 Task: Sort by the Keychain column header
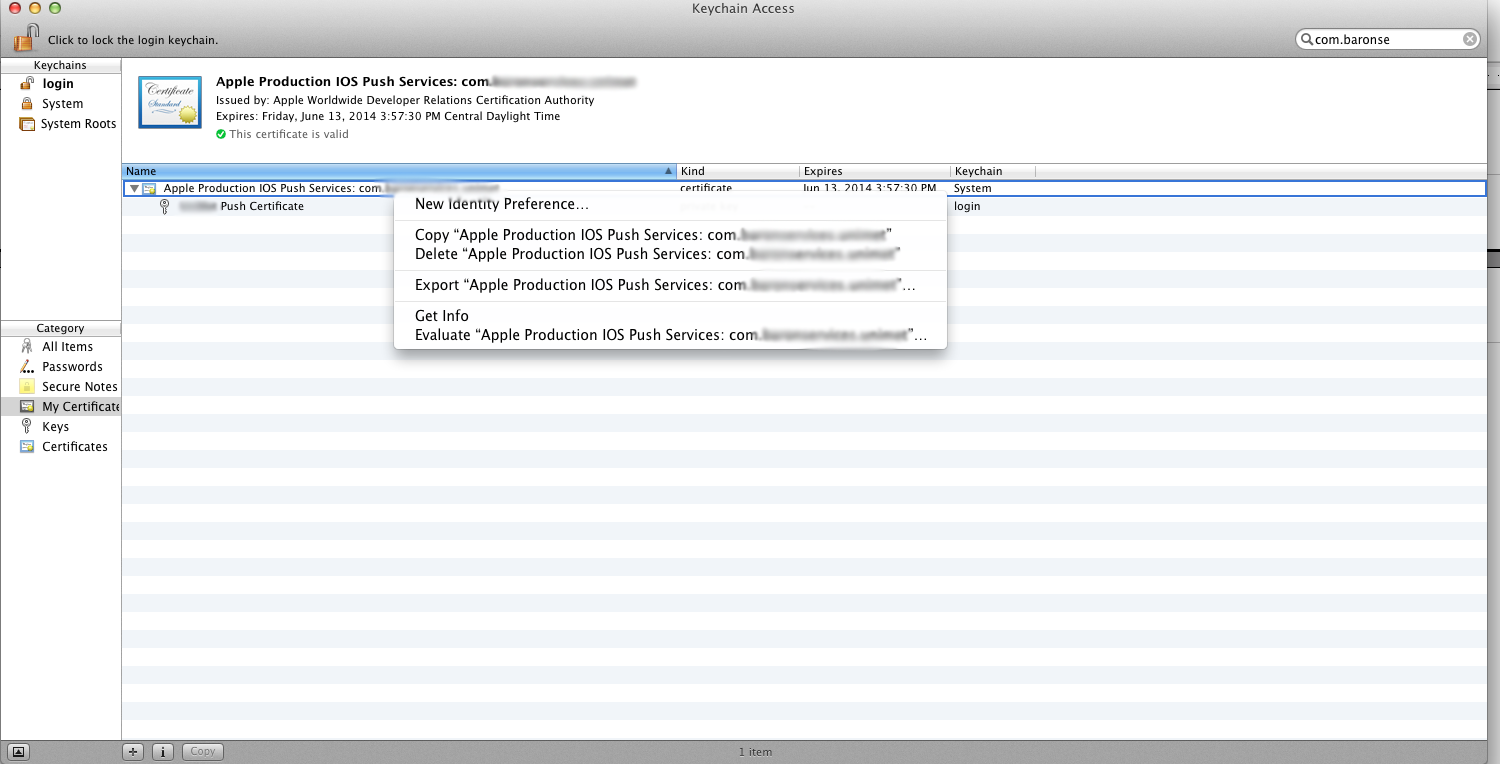pyautogui.click(x=993, y=171)
